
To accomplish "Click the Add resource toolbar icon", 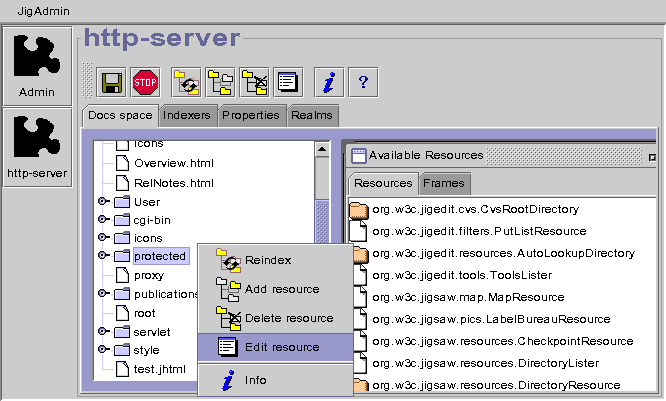I will 220,82.
